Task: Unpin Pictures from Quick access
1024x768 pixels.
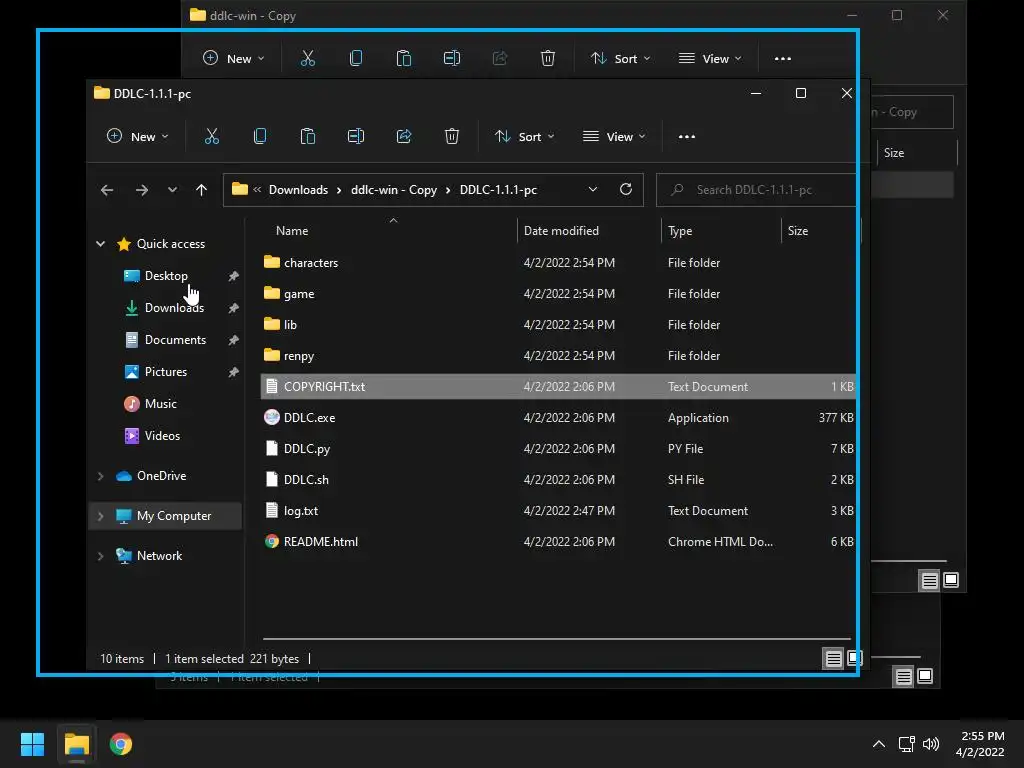Action: [x=233, y=372]
